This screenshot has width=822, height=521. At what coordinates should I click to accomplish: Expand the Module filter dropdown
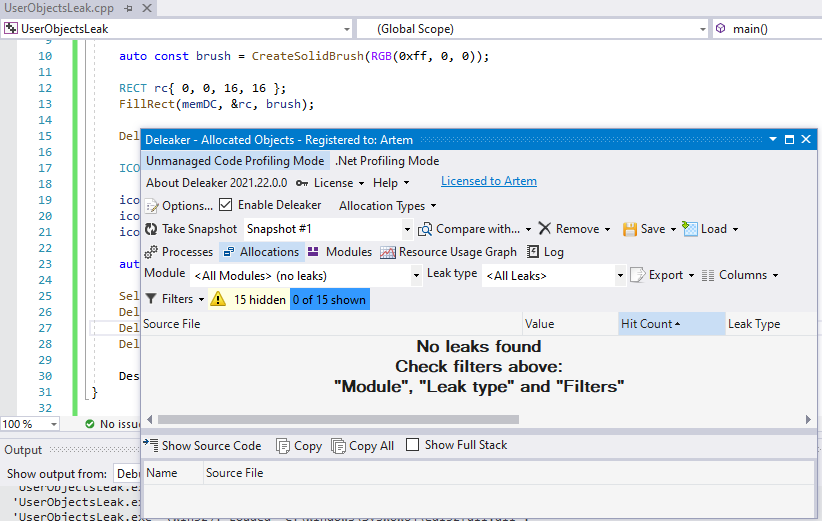click(416, 275)
